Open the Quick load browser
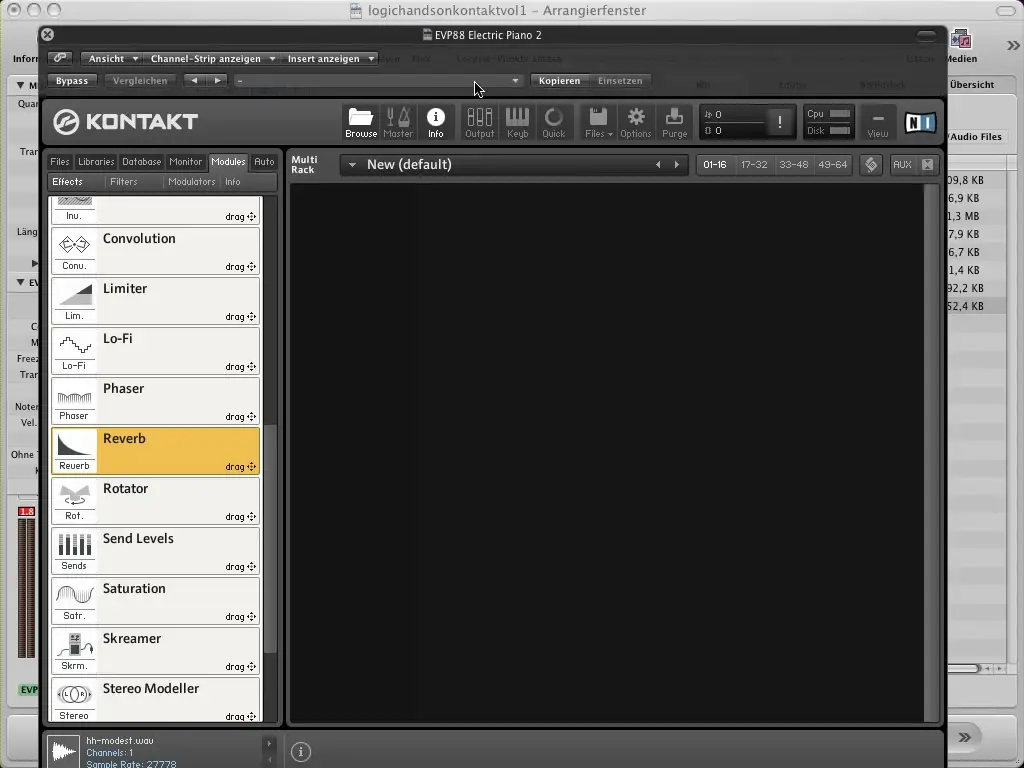The height and width of the screenshot is (768, 1024). [x=554, y=122]
